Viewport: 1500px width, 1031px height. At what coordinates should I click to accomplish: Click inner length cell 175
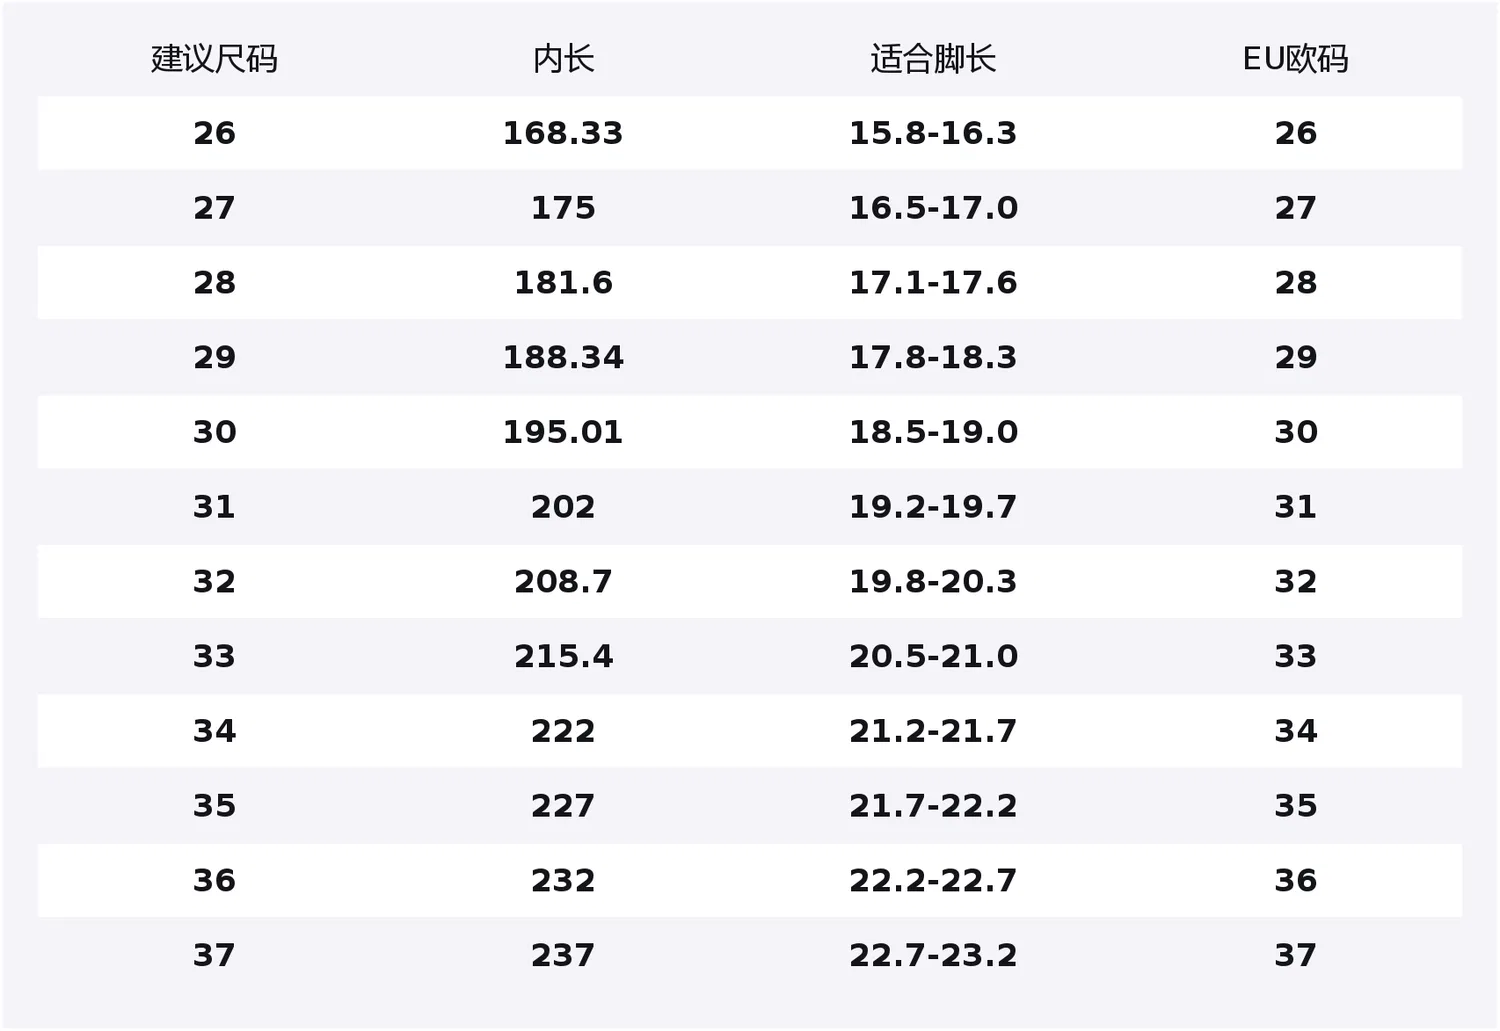pyautogui.click(x=563, y=208)
